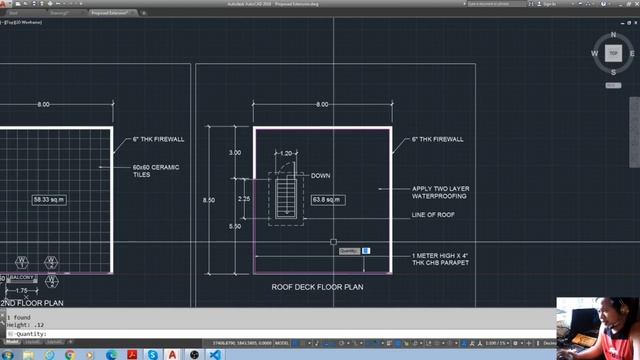The image size is (640, 360).
Task: Click the TOP face of the ViewCube
Action: 613,53
